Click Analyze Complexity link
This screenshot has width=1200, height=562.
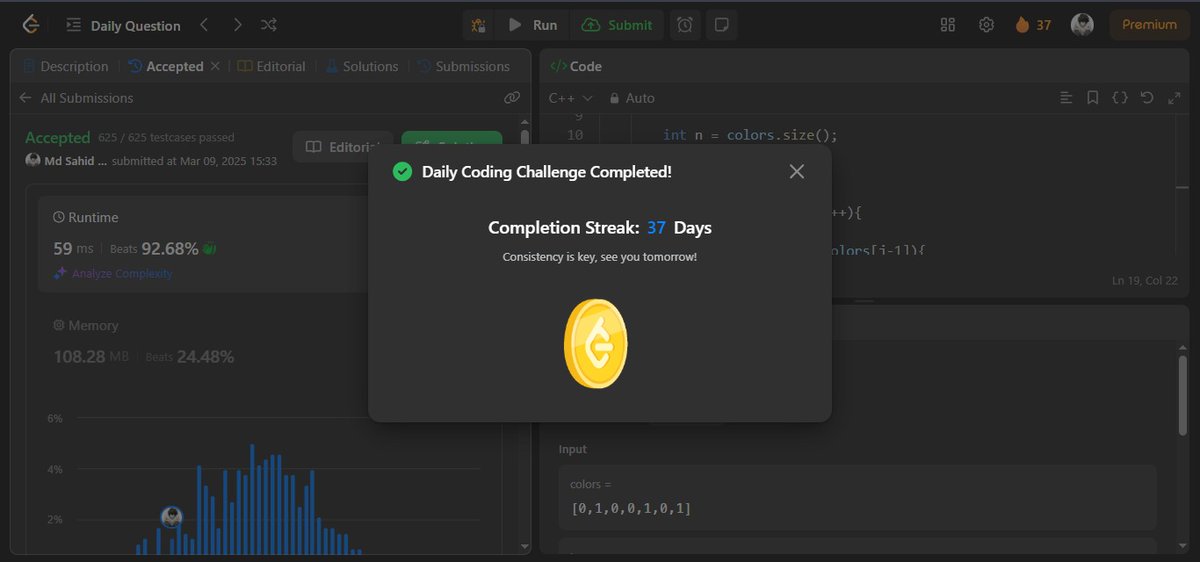pos(114,273)
